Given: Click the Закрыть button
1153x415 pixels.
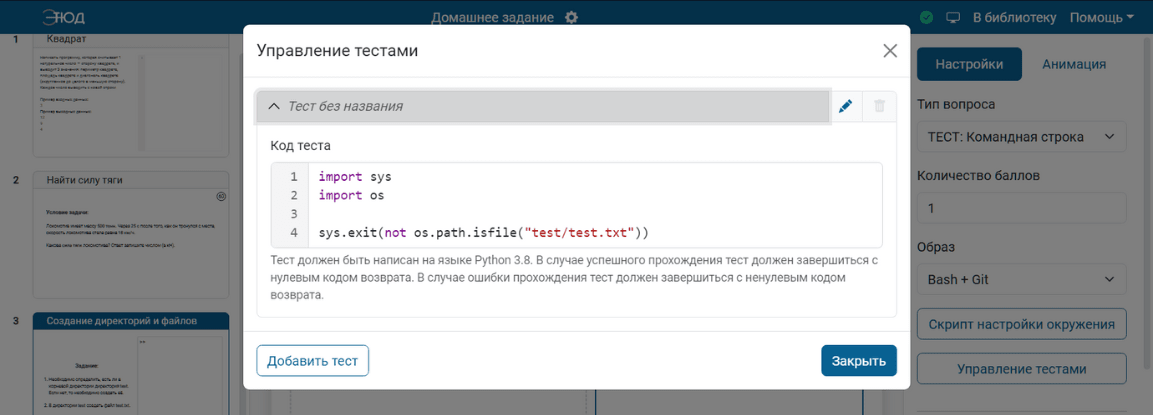Looking at the screenshot, I should [x=859, y=361].
